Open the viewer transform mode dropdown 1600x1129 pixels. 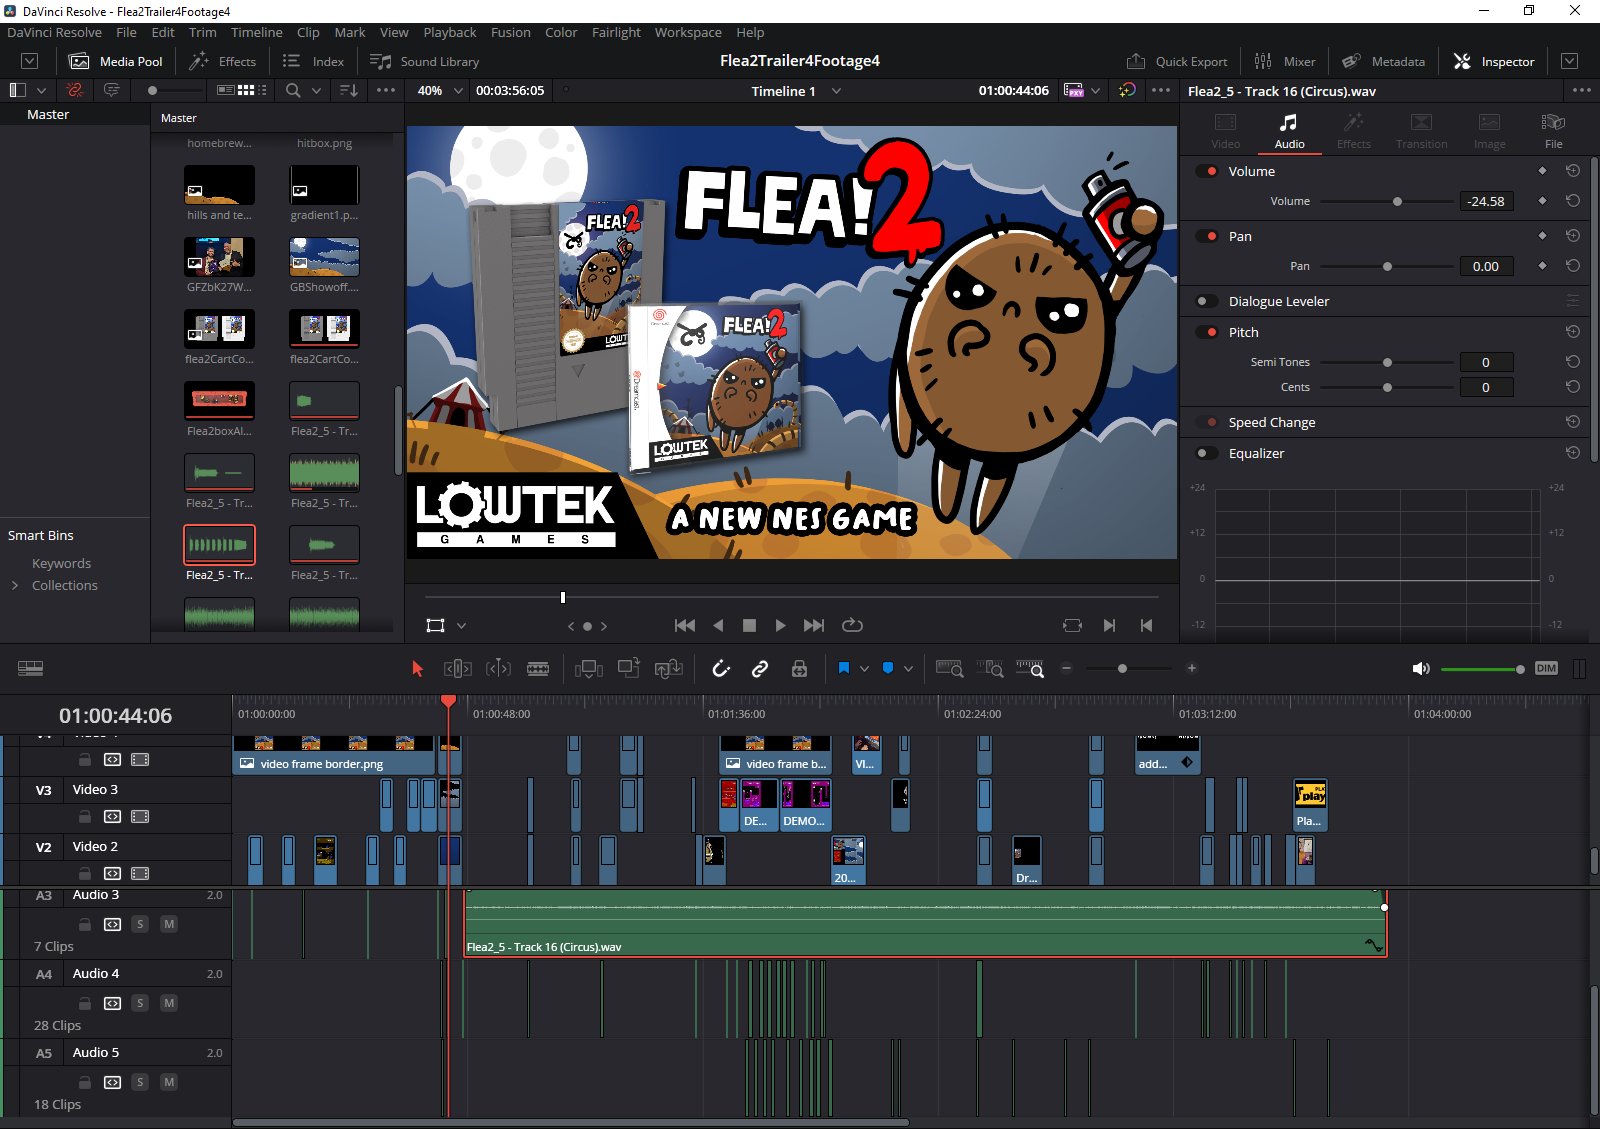[x=461, y=625]
